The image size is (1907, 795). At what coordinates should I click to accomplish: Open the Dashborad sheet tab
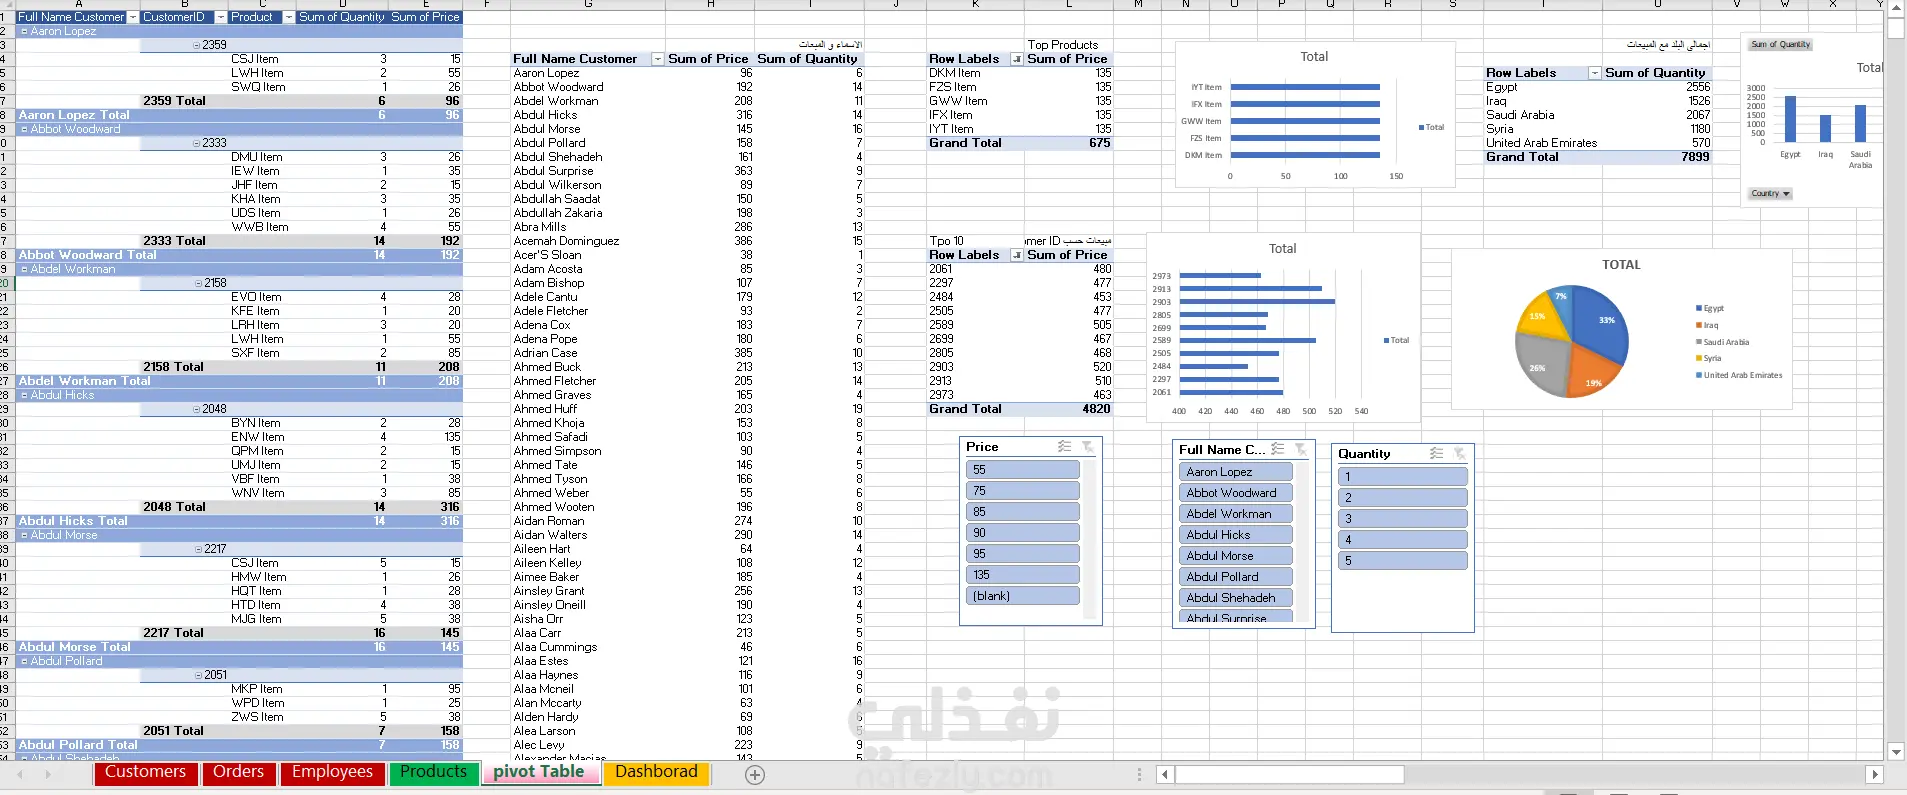[x=656, y=773]
